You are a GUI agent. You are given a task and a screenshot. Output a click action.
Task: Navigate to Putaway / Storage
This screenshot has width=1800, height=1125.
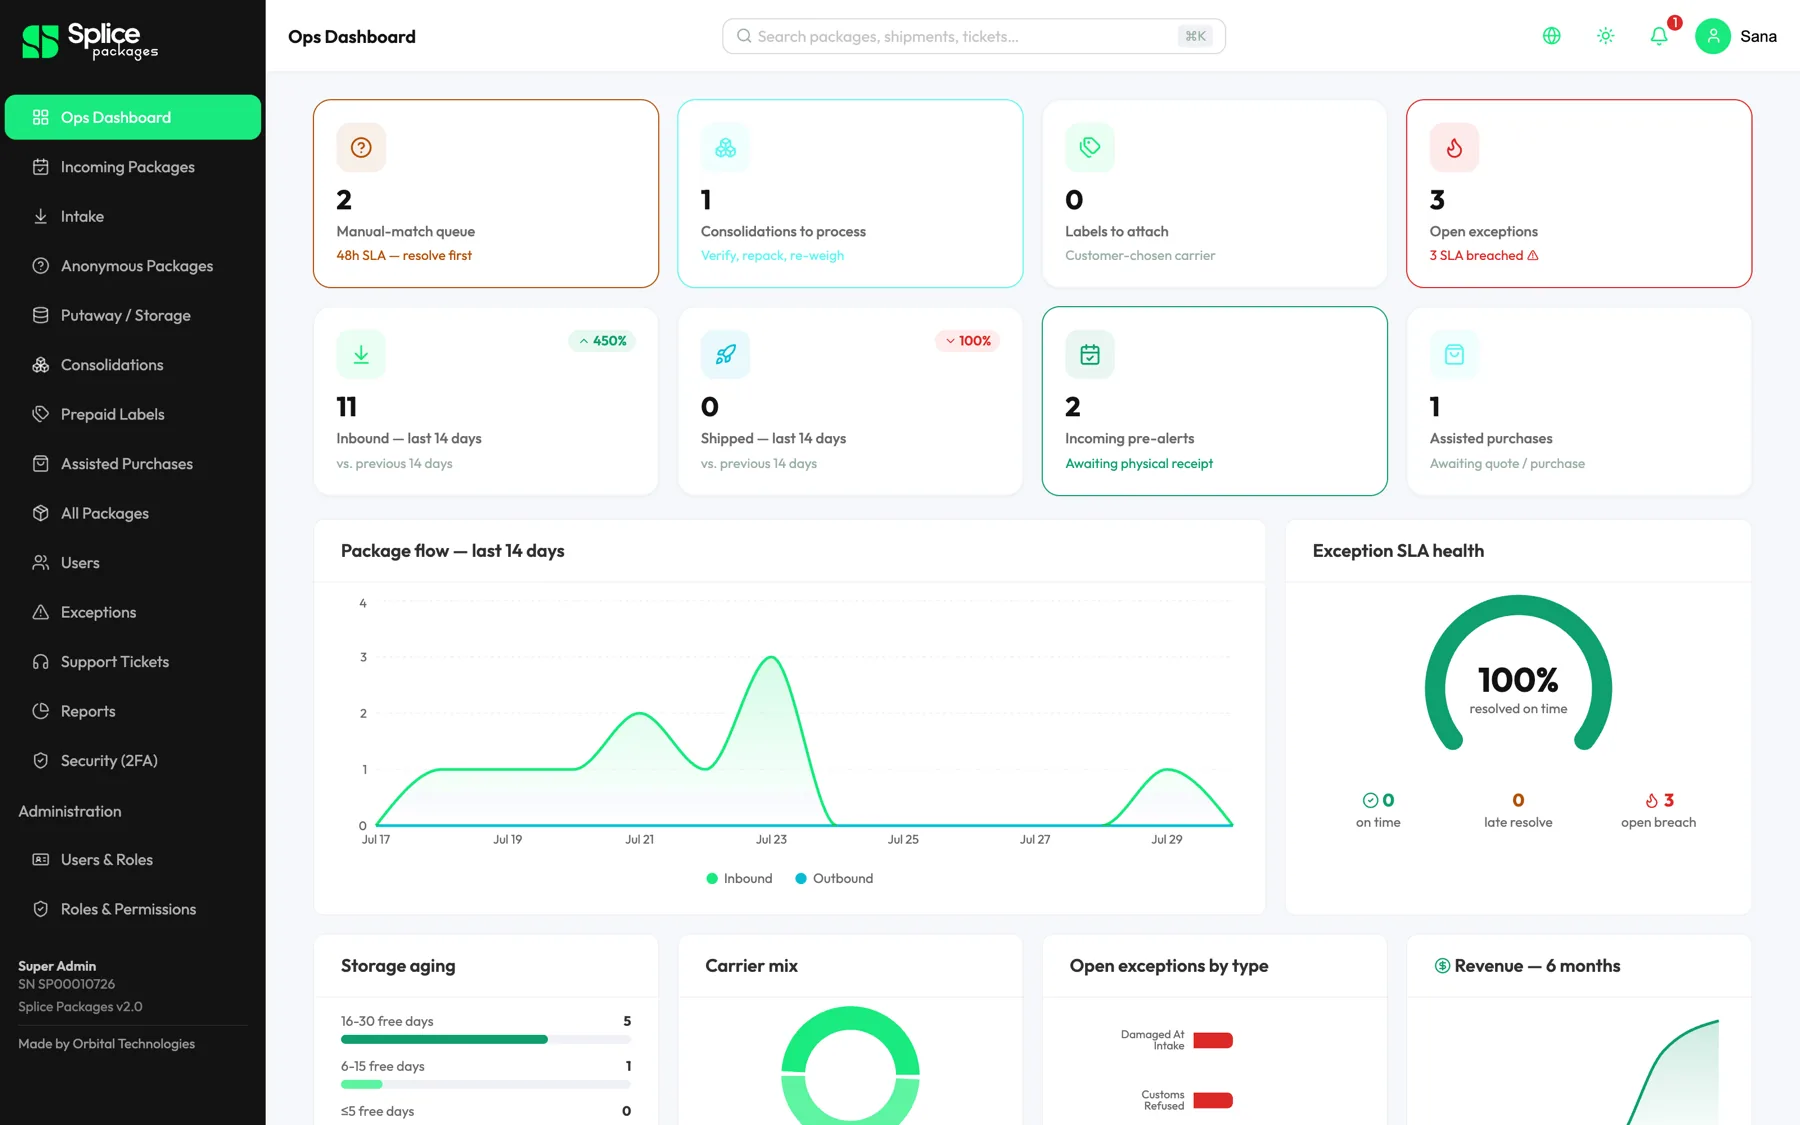[x=133, y=315]
